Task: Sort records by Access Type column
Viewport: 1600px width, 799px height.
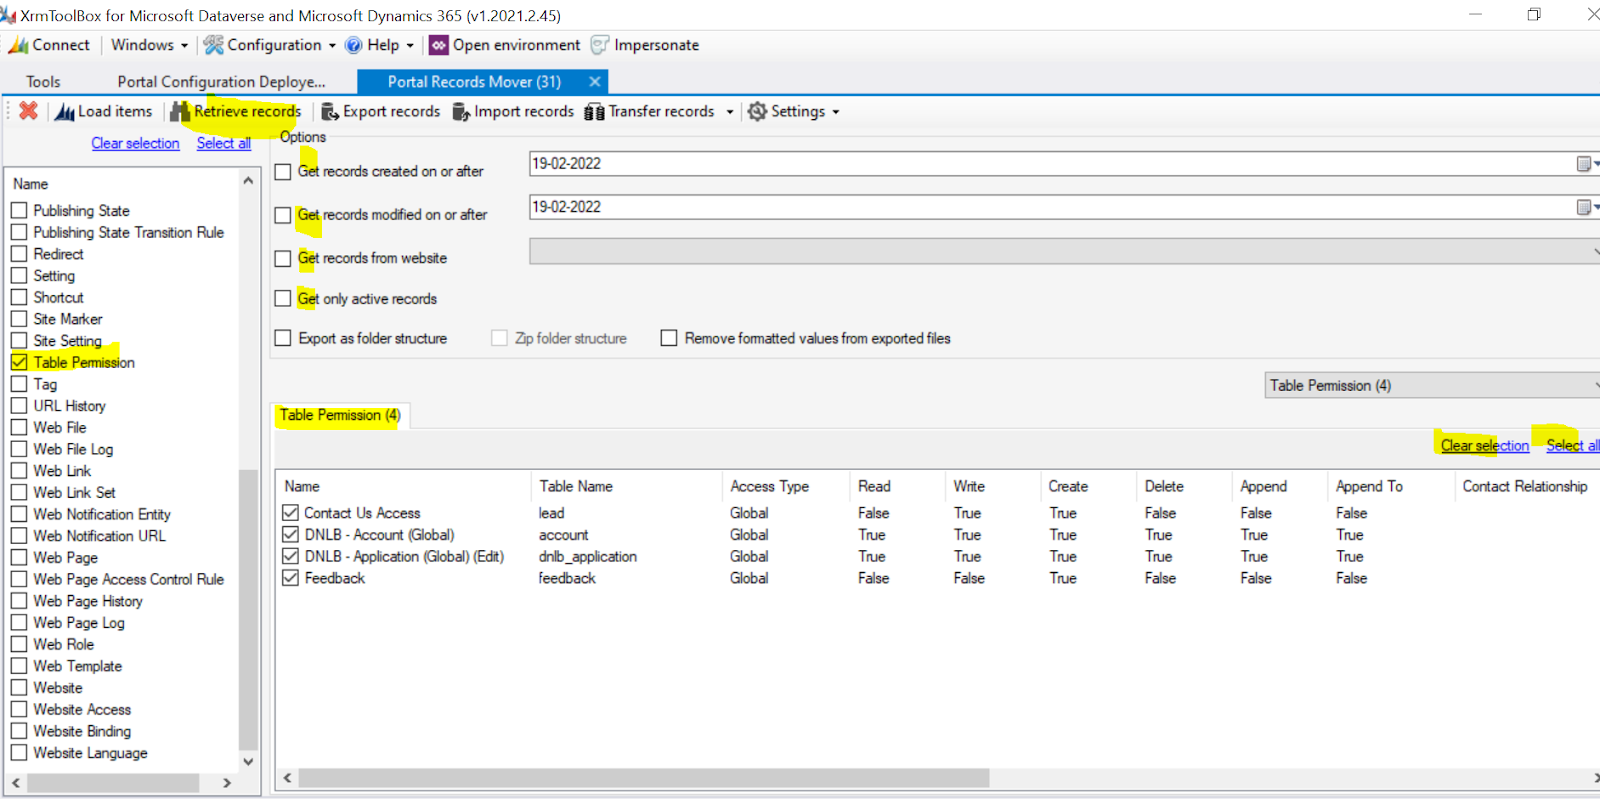Action: pyautogui.click(x=785, y=486)
